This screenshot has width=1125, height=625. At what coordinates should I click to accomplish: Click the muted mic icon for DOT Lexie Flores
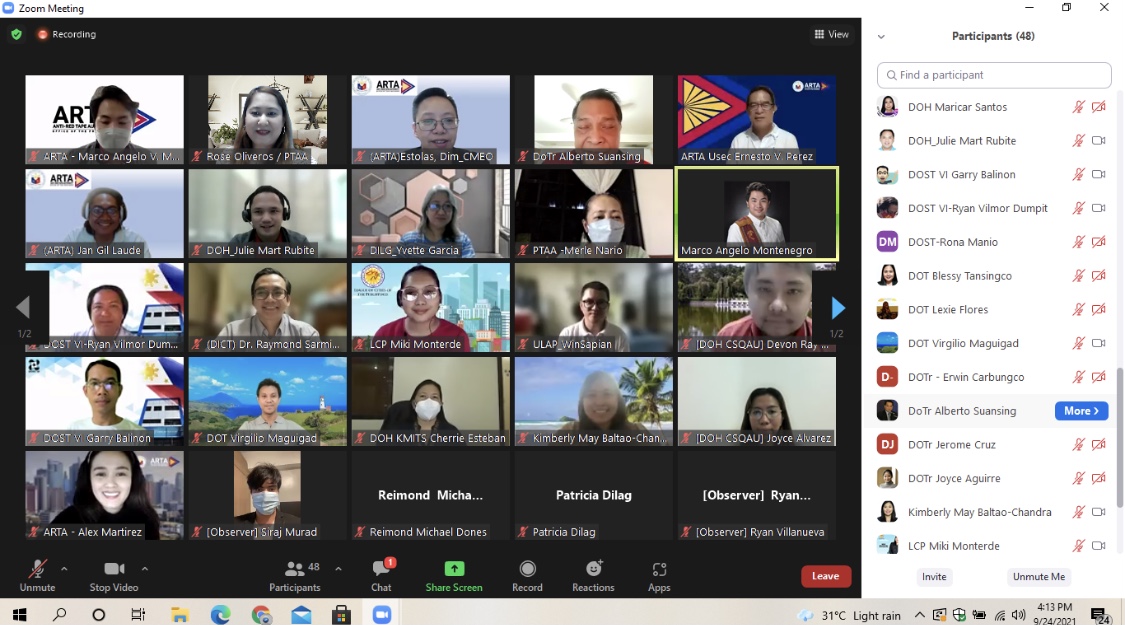click(x=1078, y=309)
